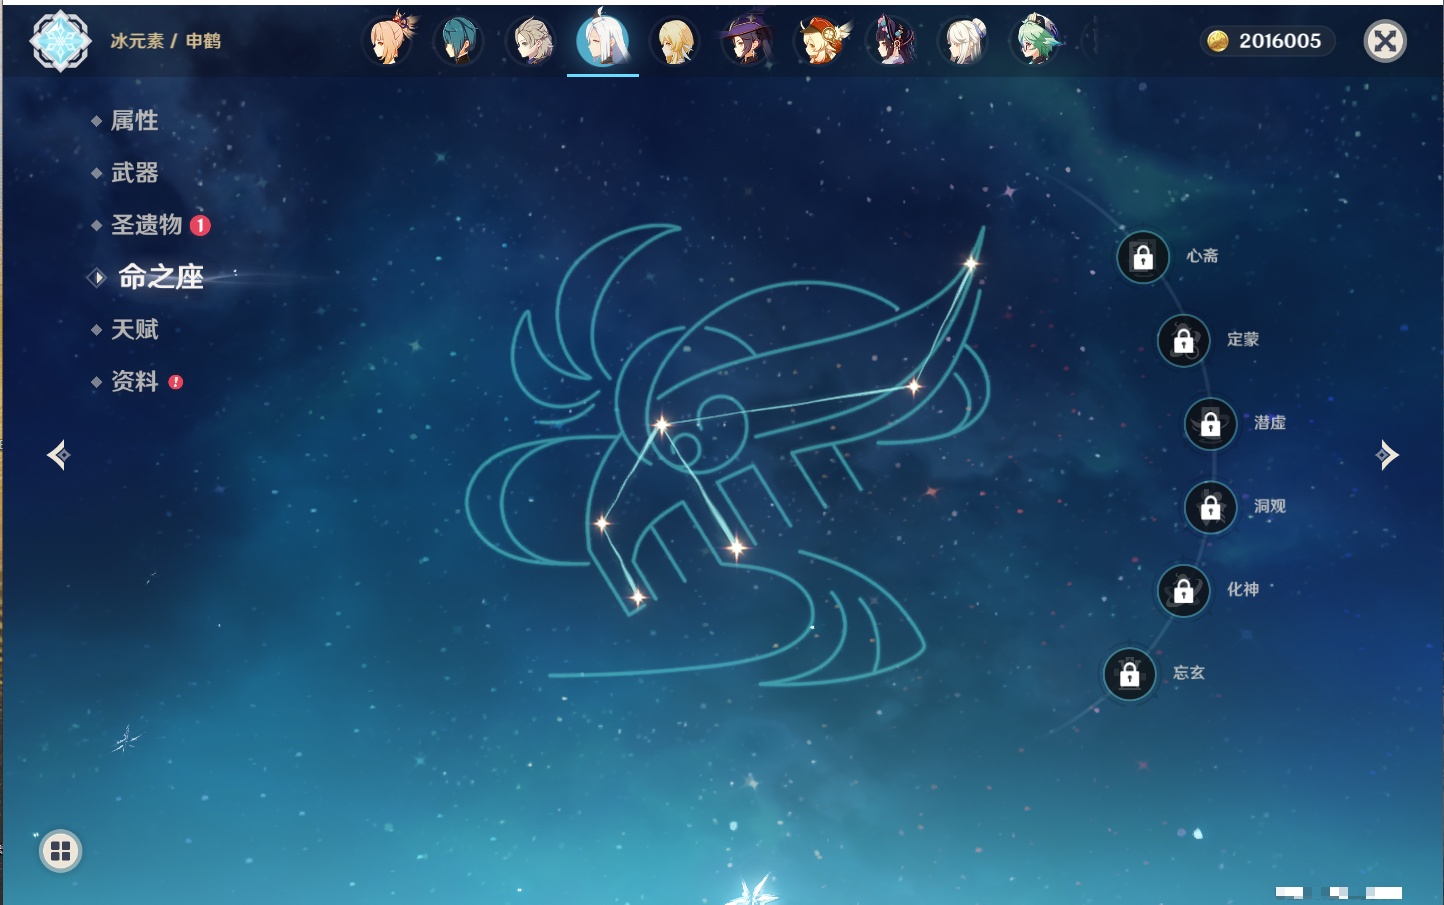Select the locked 化神 constellation node

click(1183, 591)
